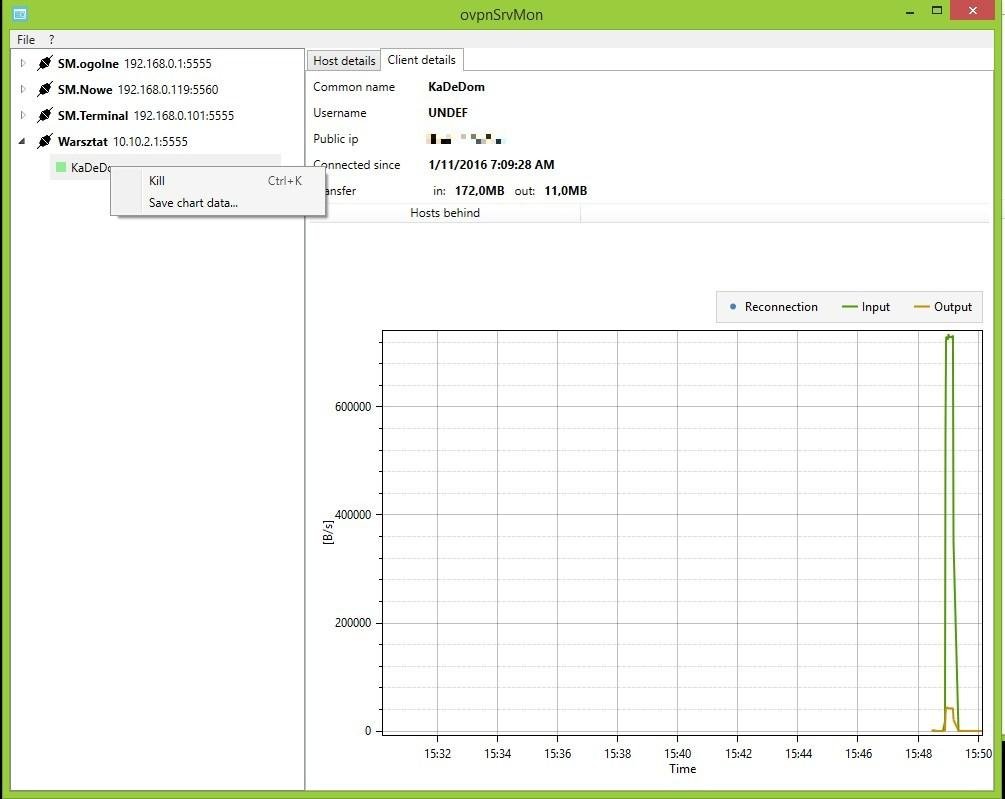Click the connected since 1/11/2016 7:09:28 AM value

[x=491, y=165]
